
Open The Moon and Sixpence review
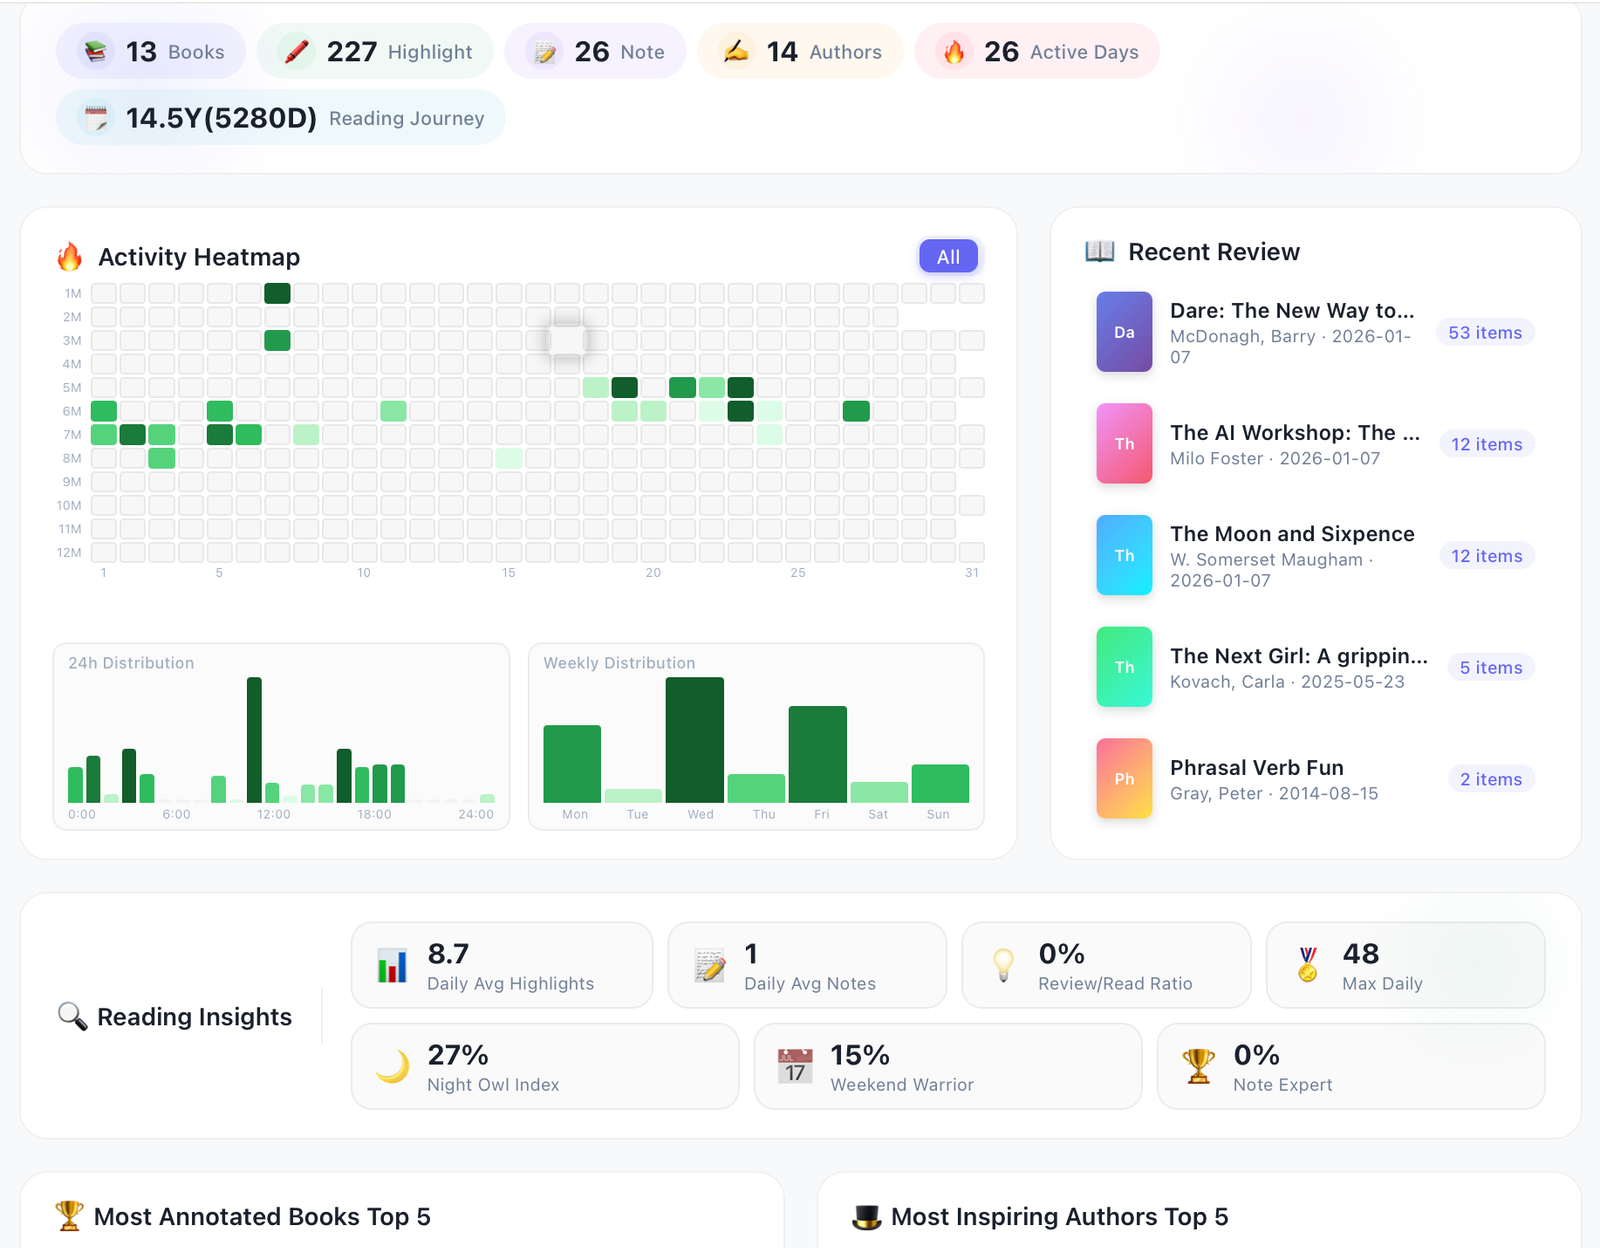[x=1291, y=534]
